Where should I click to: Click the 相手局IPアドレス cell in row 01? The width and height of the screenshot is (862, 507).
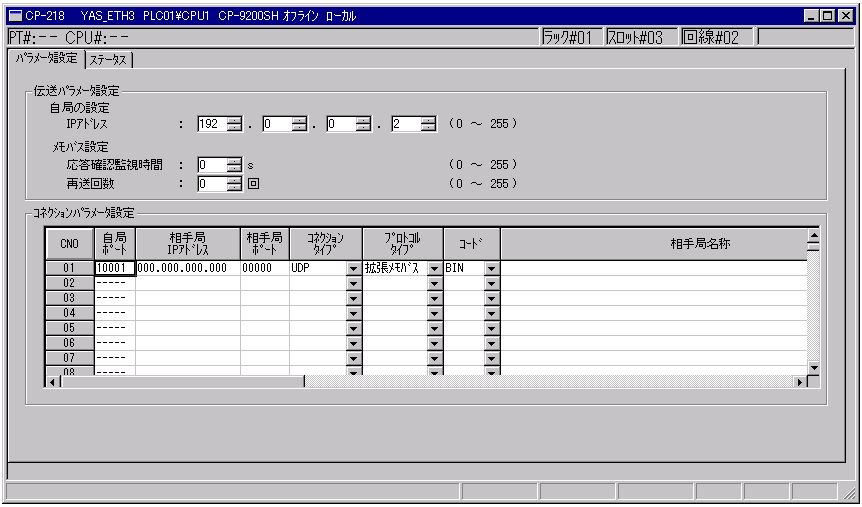[x=187, y=268]
